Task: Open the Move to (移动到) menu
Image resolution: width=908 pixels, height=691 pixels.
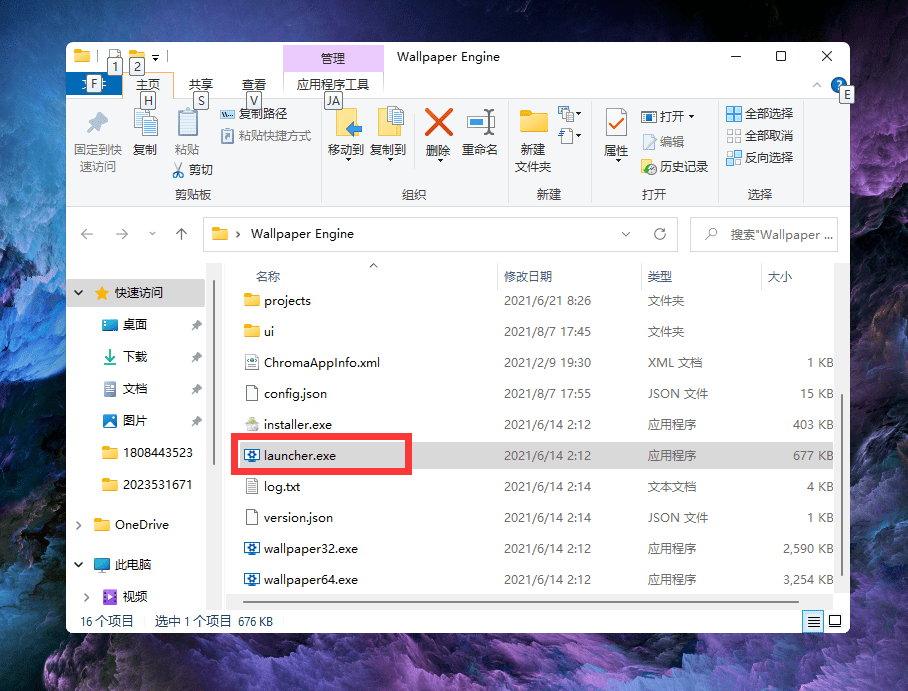Action: tap(346, 134)
